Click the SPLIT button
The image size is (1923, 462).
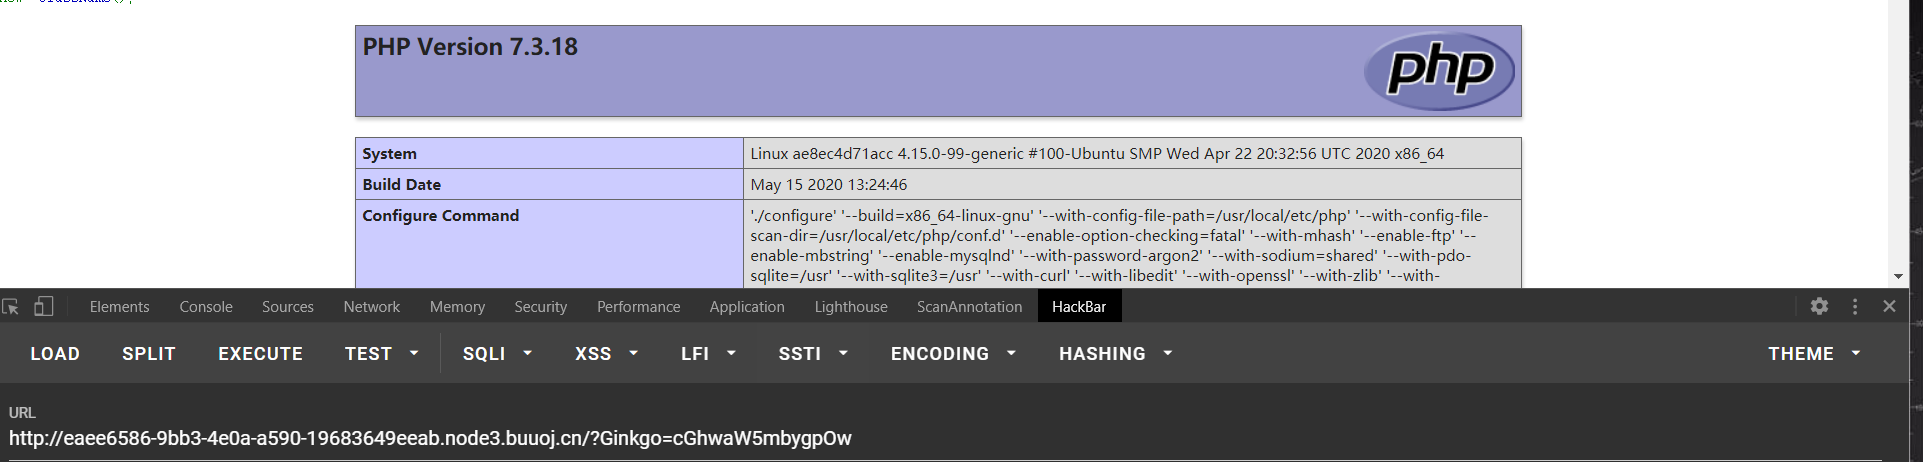[149, 354]
